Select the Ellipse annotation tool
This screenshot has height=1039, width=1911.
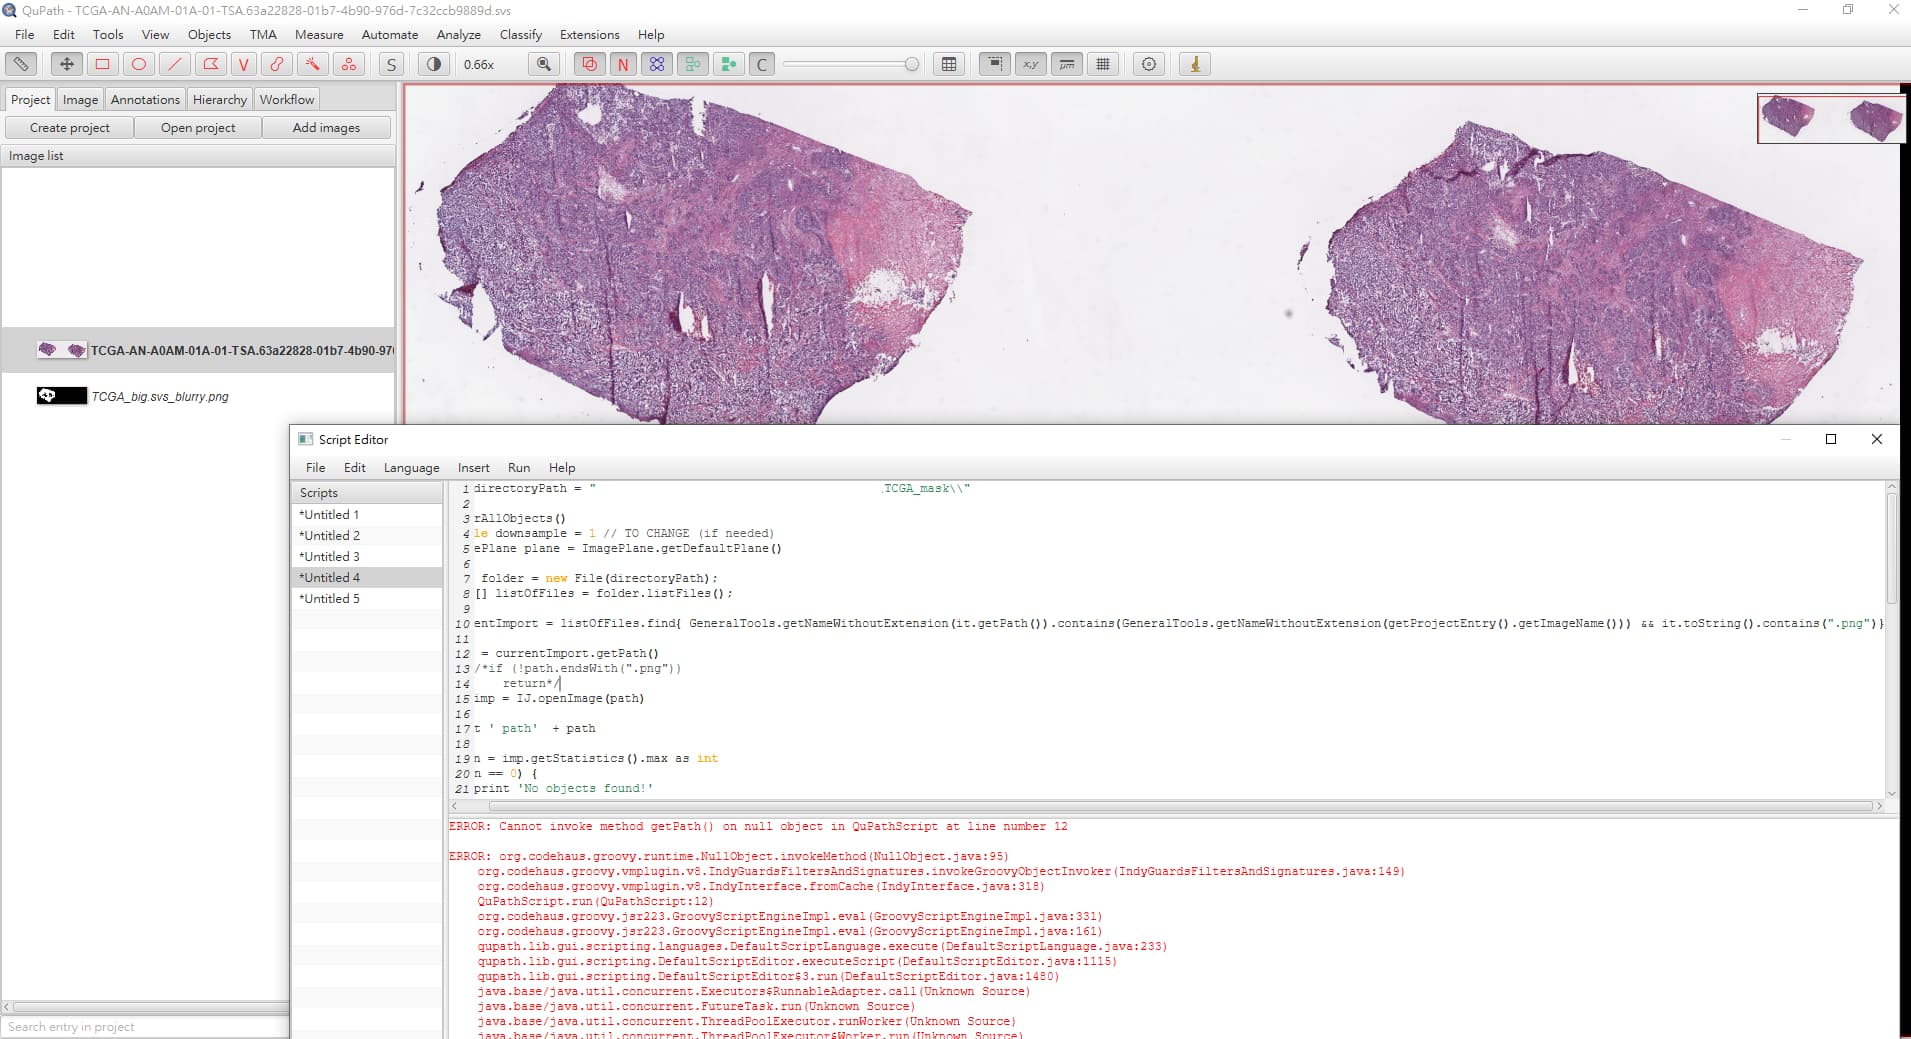pyautogui.click(x=138, y=64)
